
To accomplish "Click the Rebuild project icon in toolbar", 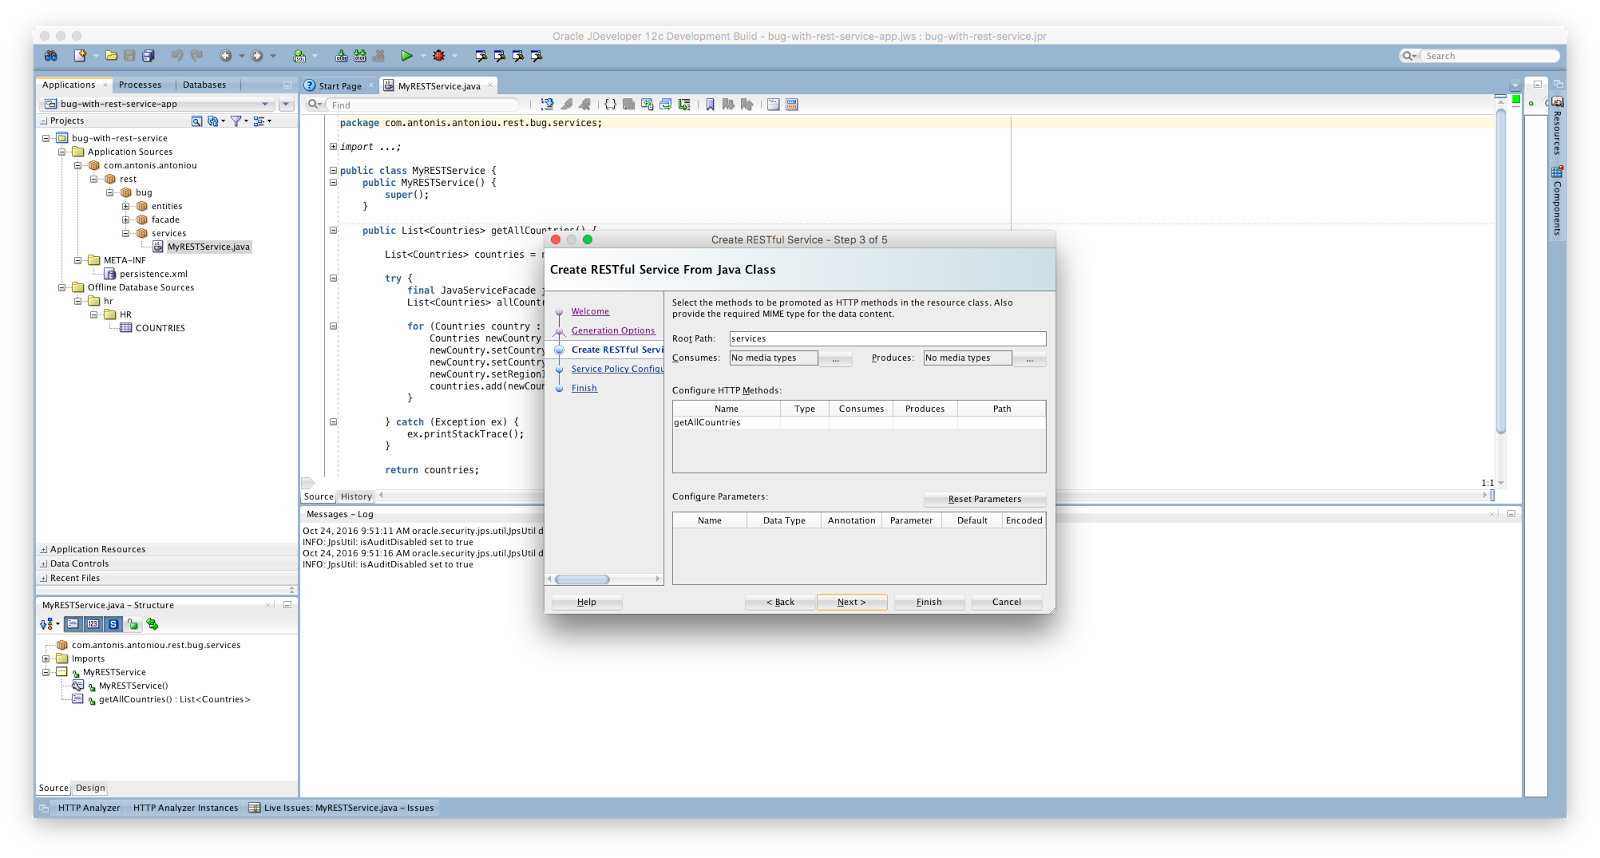I will click(360, 56).
